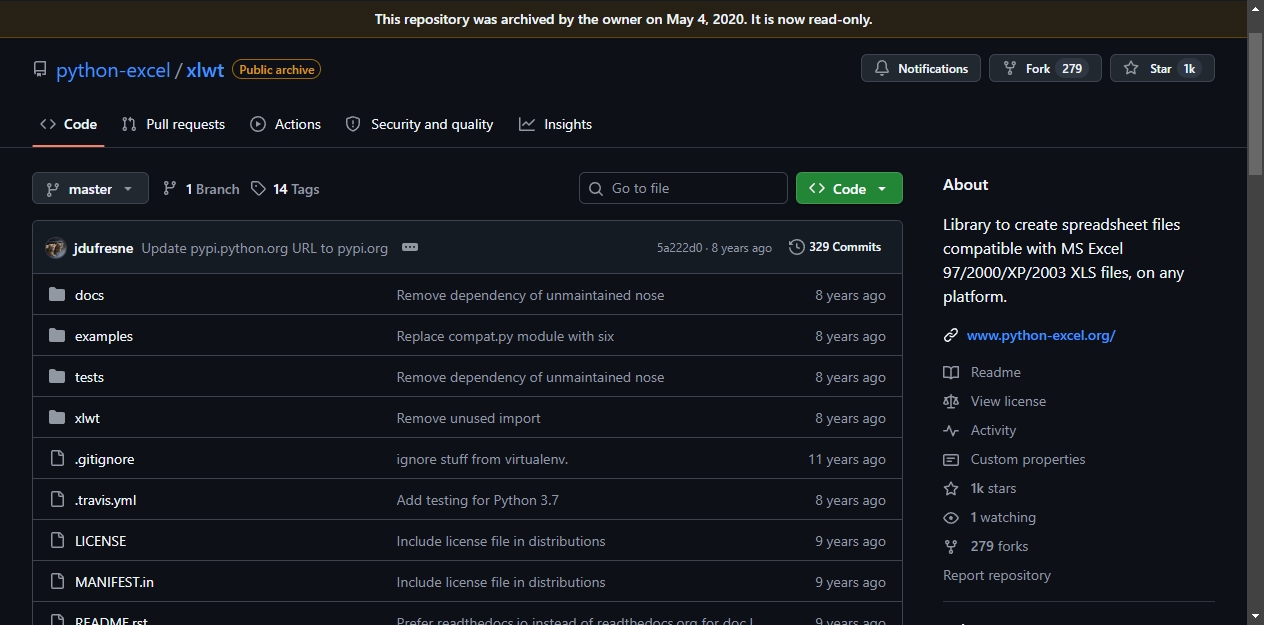Open the Pull requests tab
The width and height of the screenshot is (1264, 625).
click(x=173, y=124)
